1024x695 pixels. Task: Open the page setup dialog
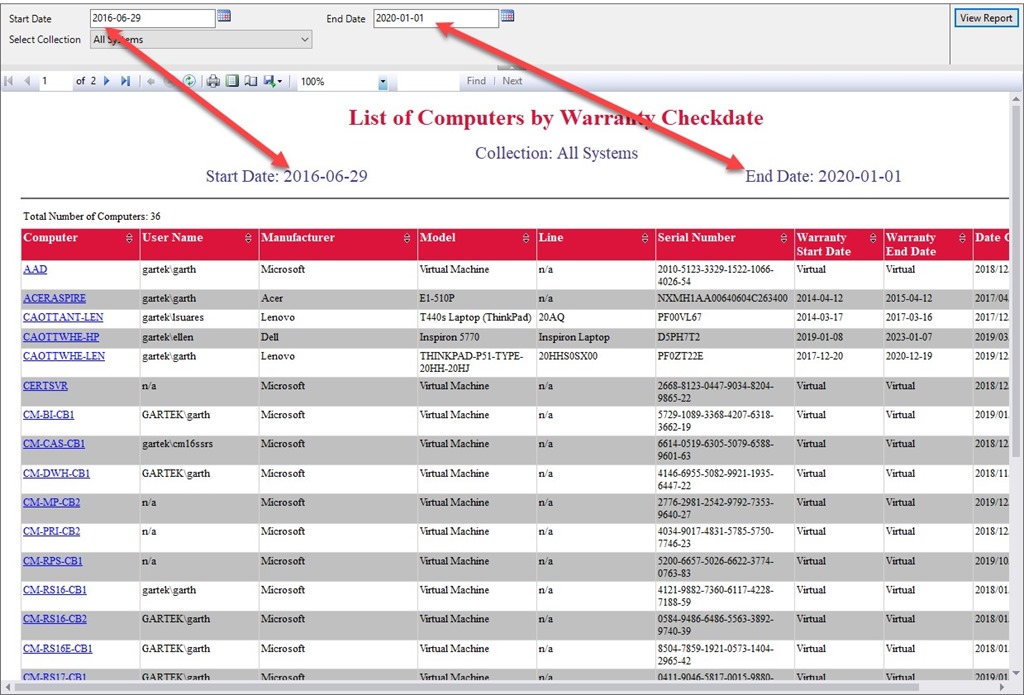click(x=252, y=81)
